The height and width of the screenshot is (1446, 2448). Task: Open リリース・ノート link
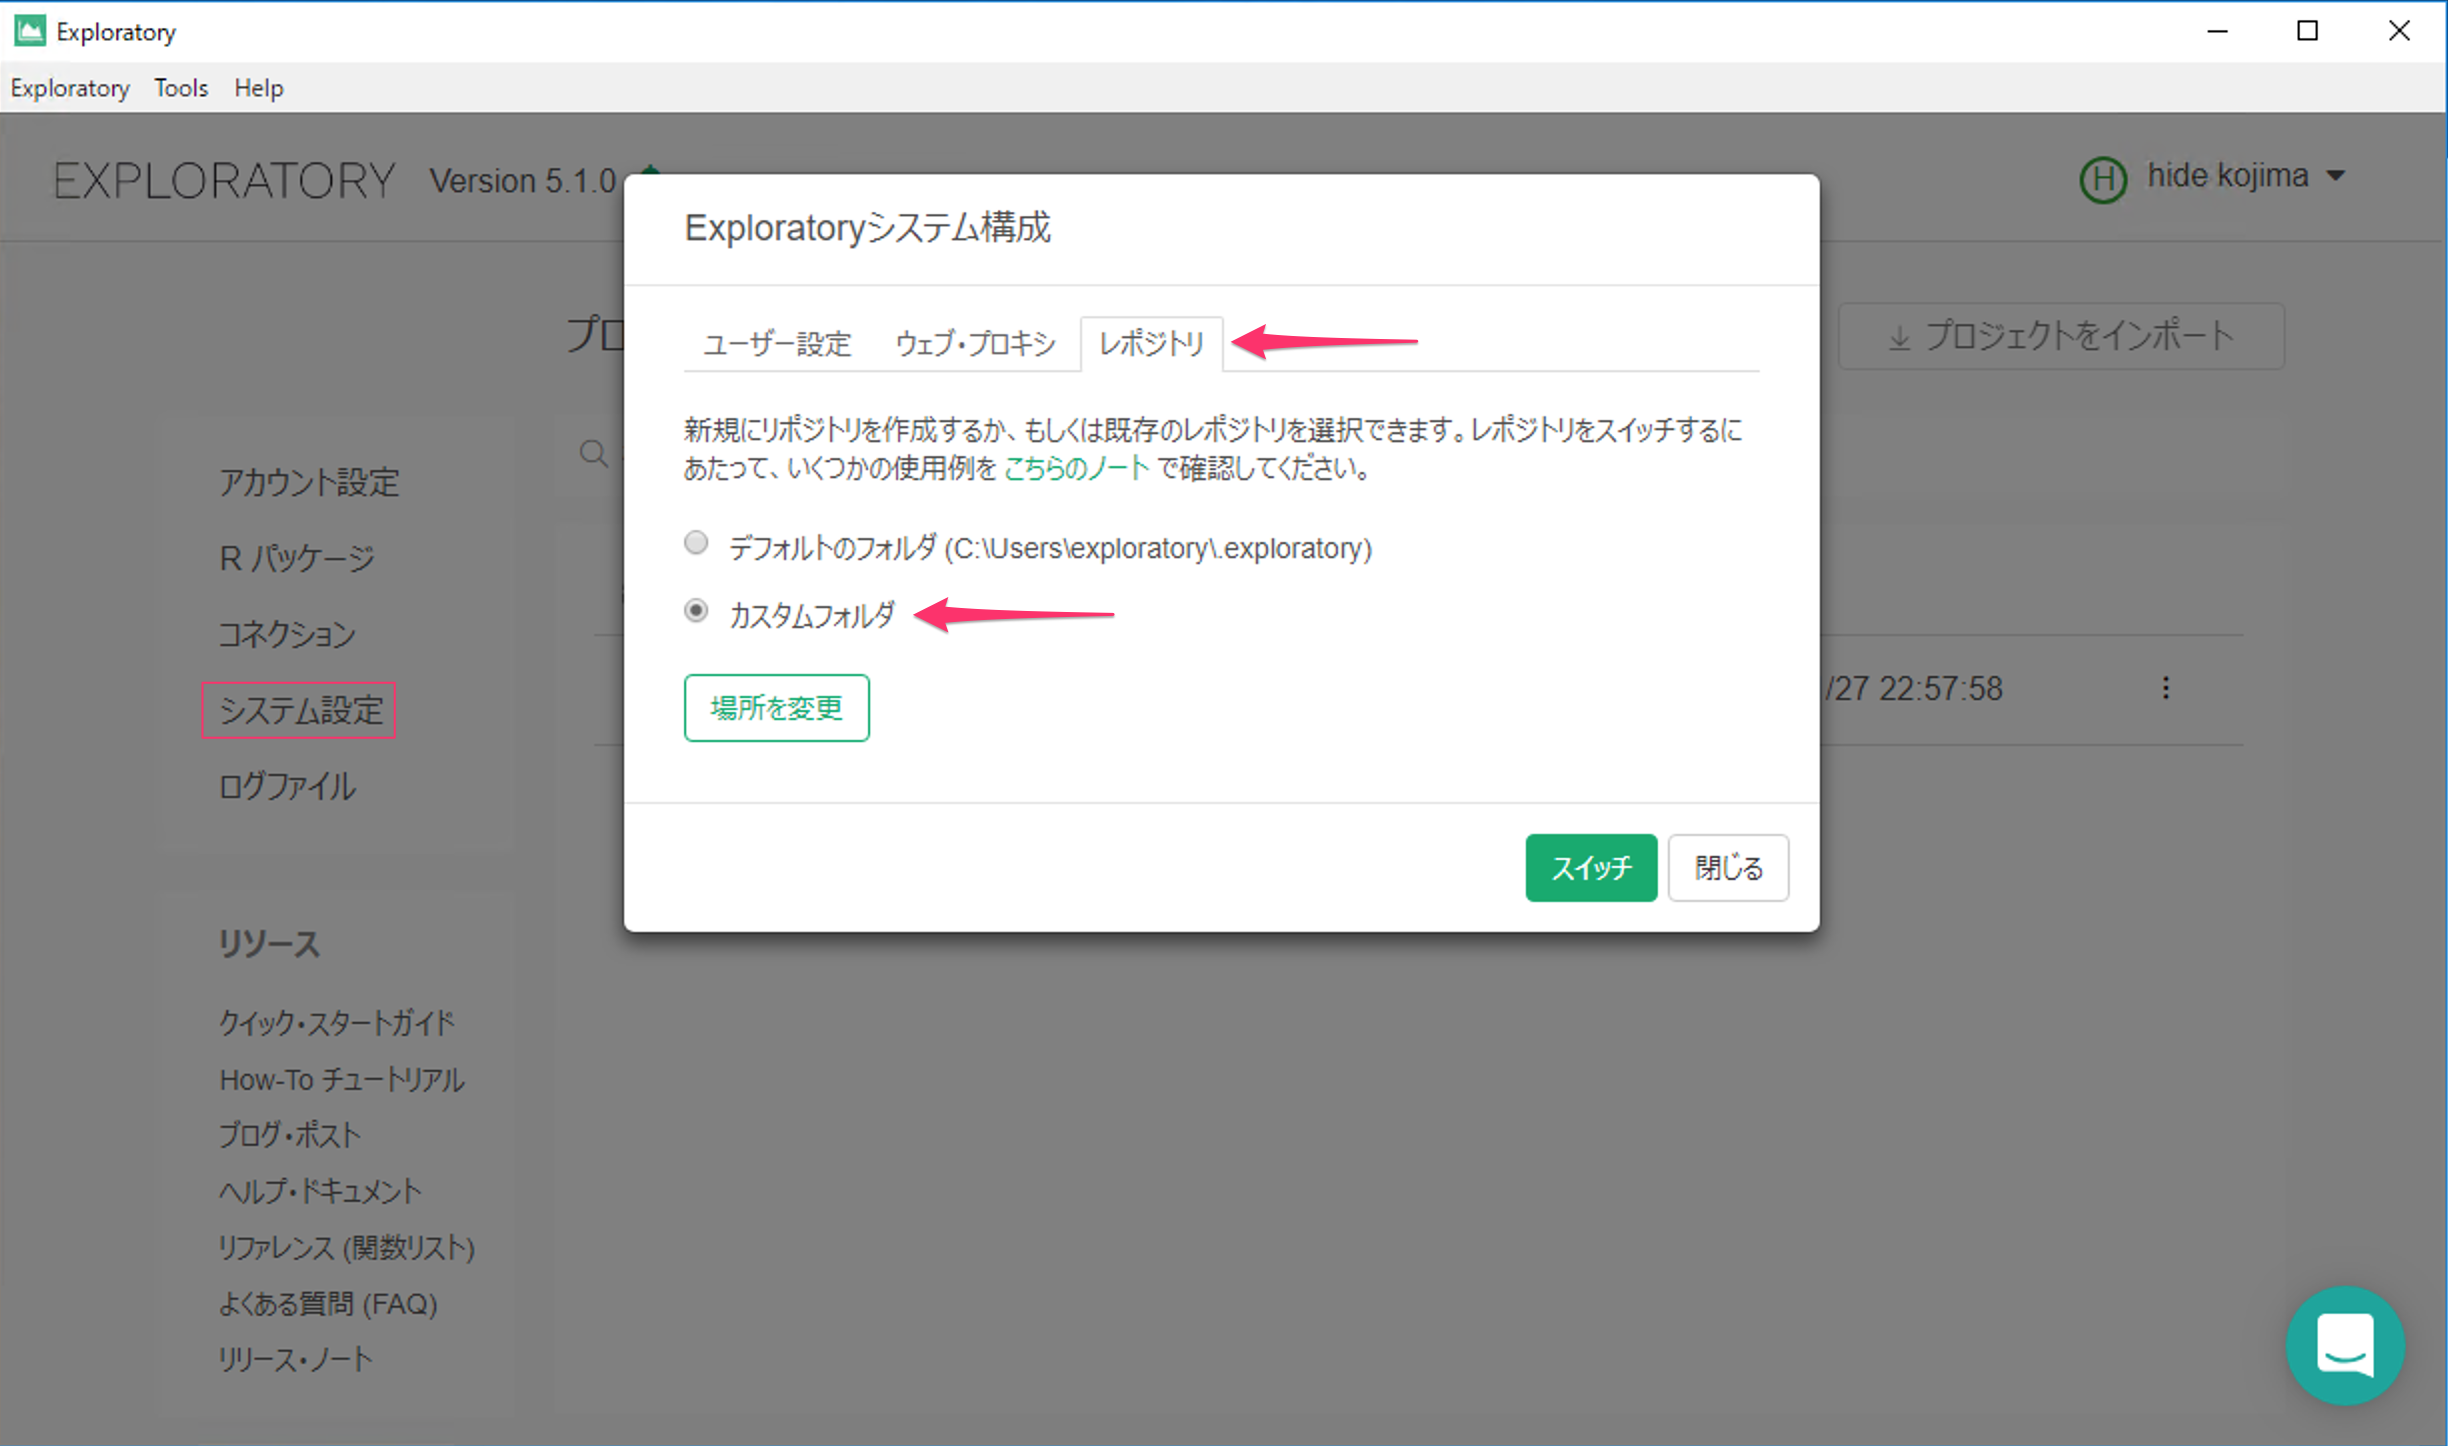[295, 1359]
